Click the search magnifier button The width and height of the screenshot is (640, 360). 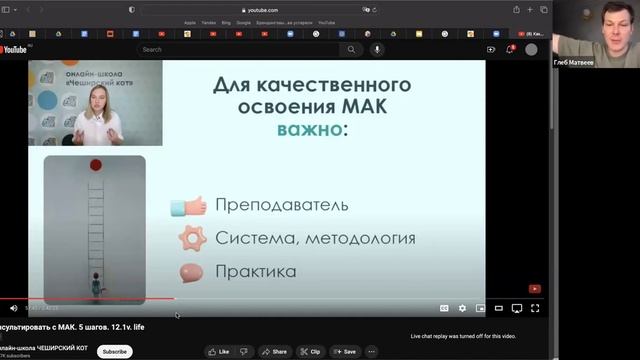[351, 50]
